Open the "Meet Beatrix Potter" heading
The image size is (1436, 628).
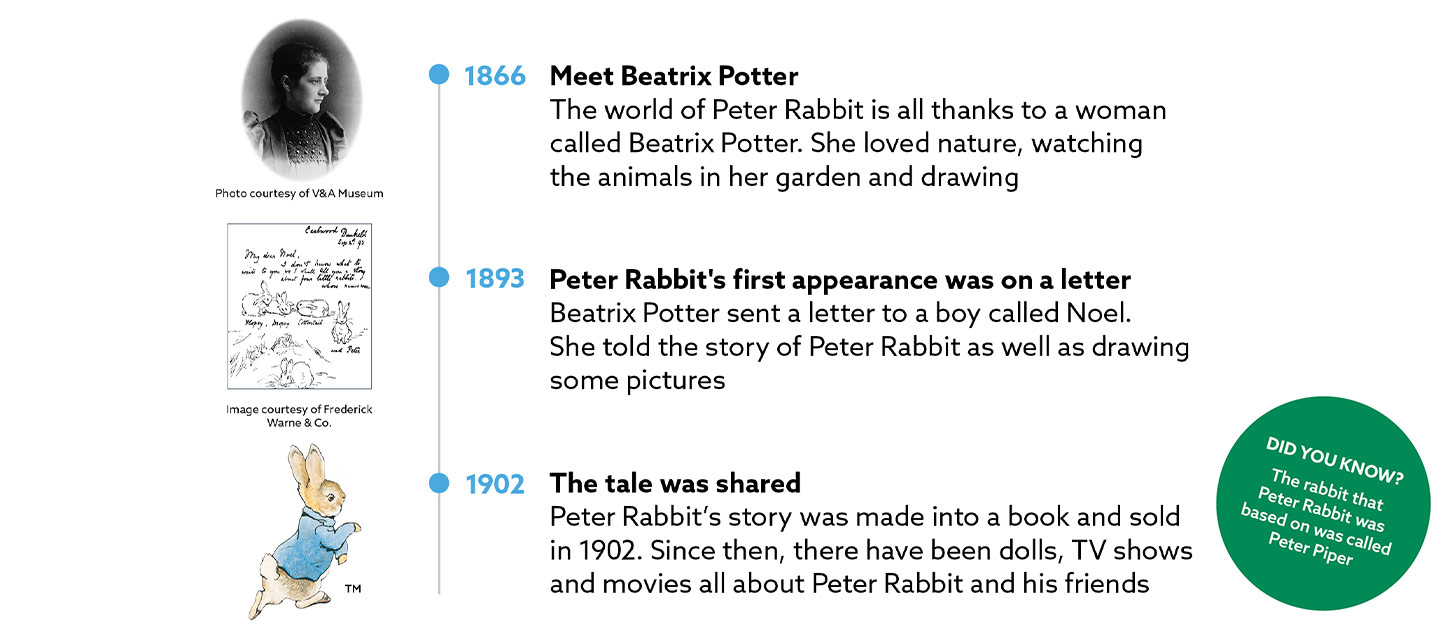point(674,76)
